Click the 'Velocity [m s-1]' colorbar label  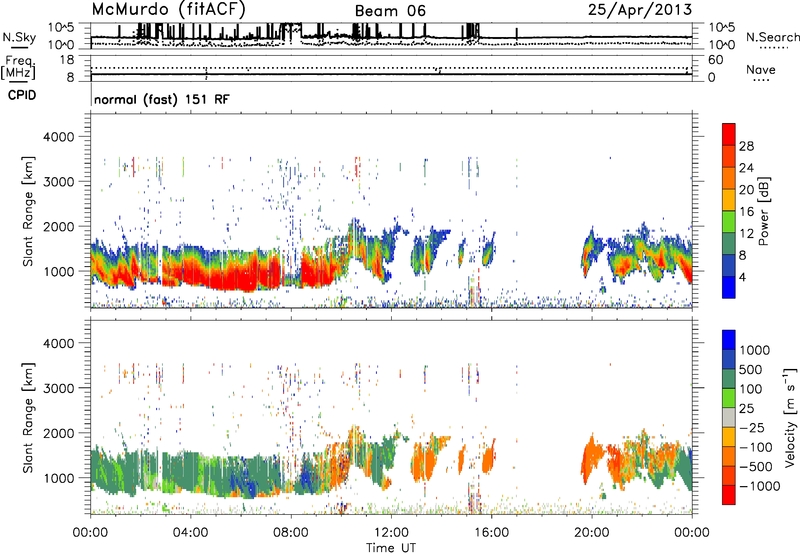point(790,417)
